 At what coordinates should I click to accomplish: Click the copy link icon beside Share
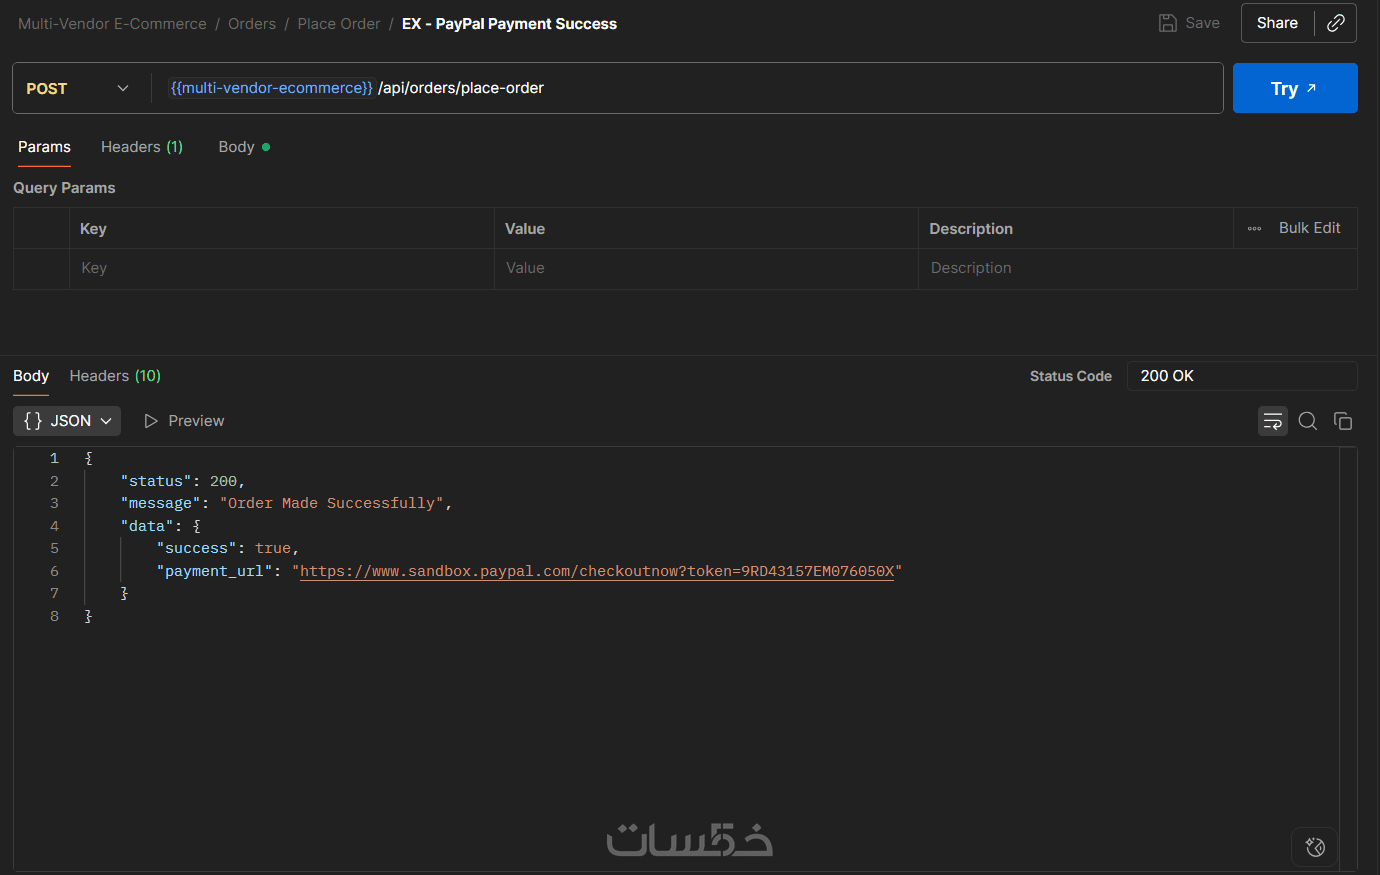coord(1336,23)
